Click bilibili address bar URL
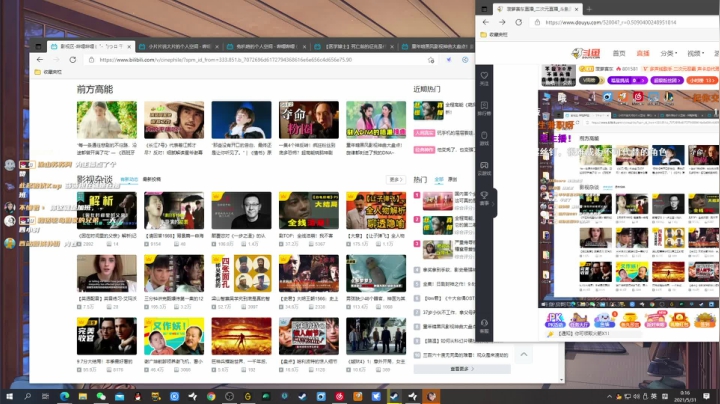 click(x=225, y=60)
